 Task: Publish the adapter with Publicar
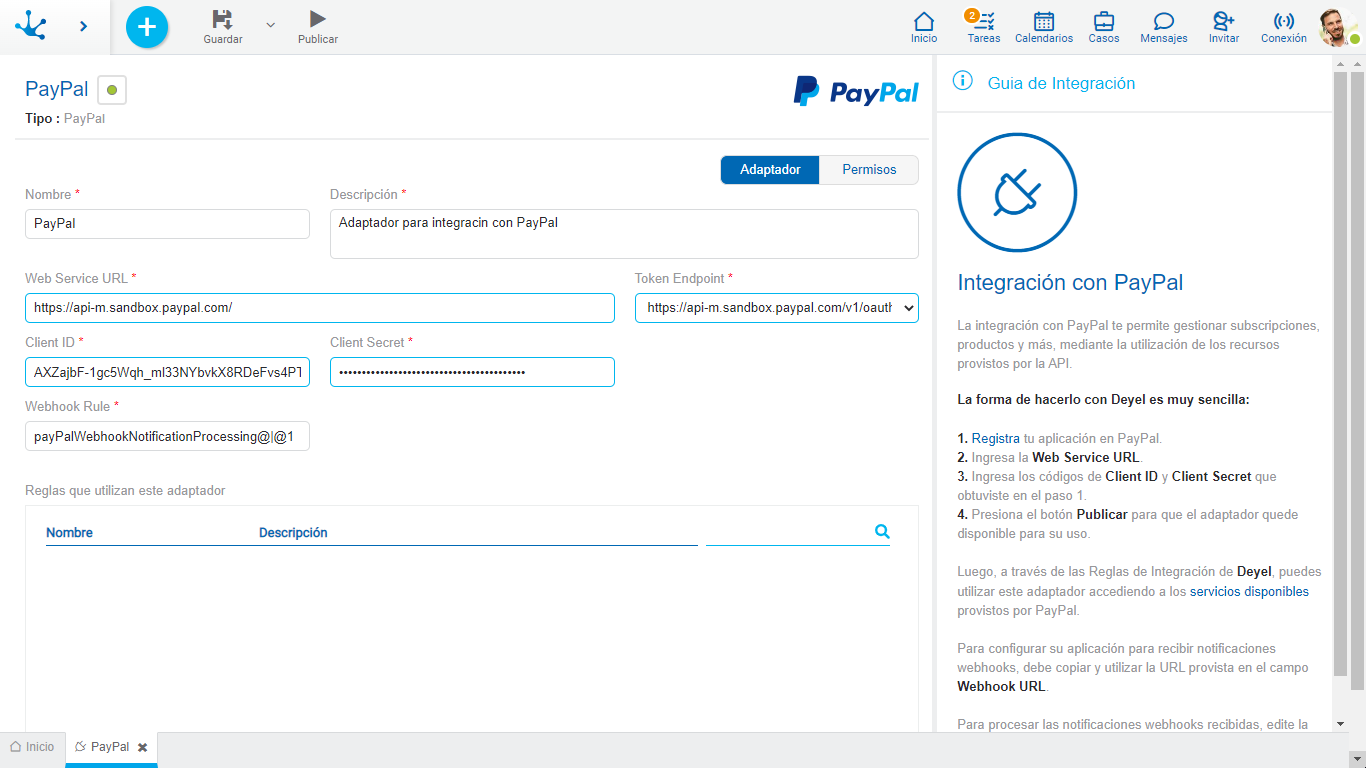pos(318,27)
